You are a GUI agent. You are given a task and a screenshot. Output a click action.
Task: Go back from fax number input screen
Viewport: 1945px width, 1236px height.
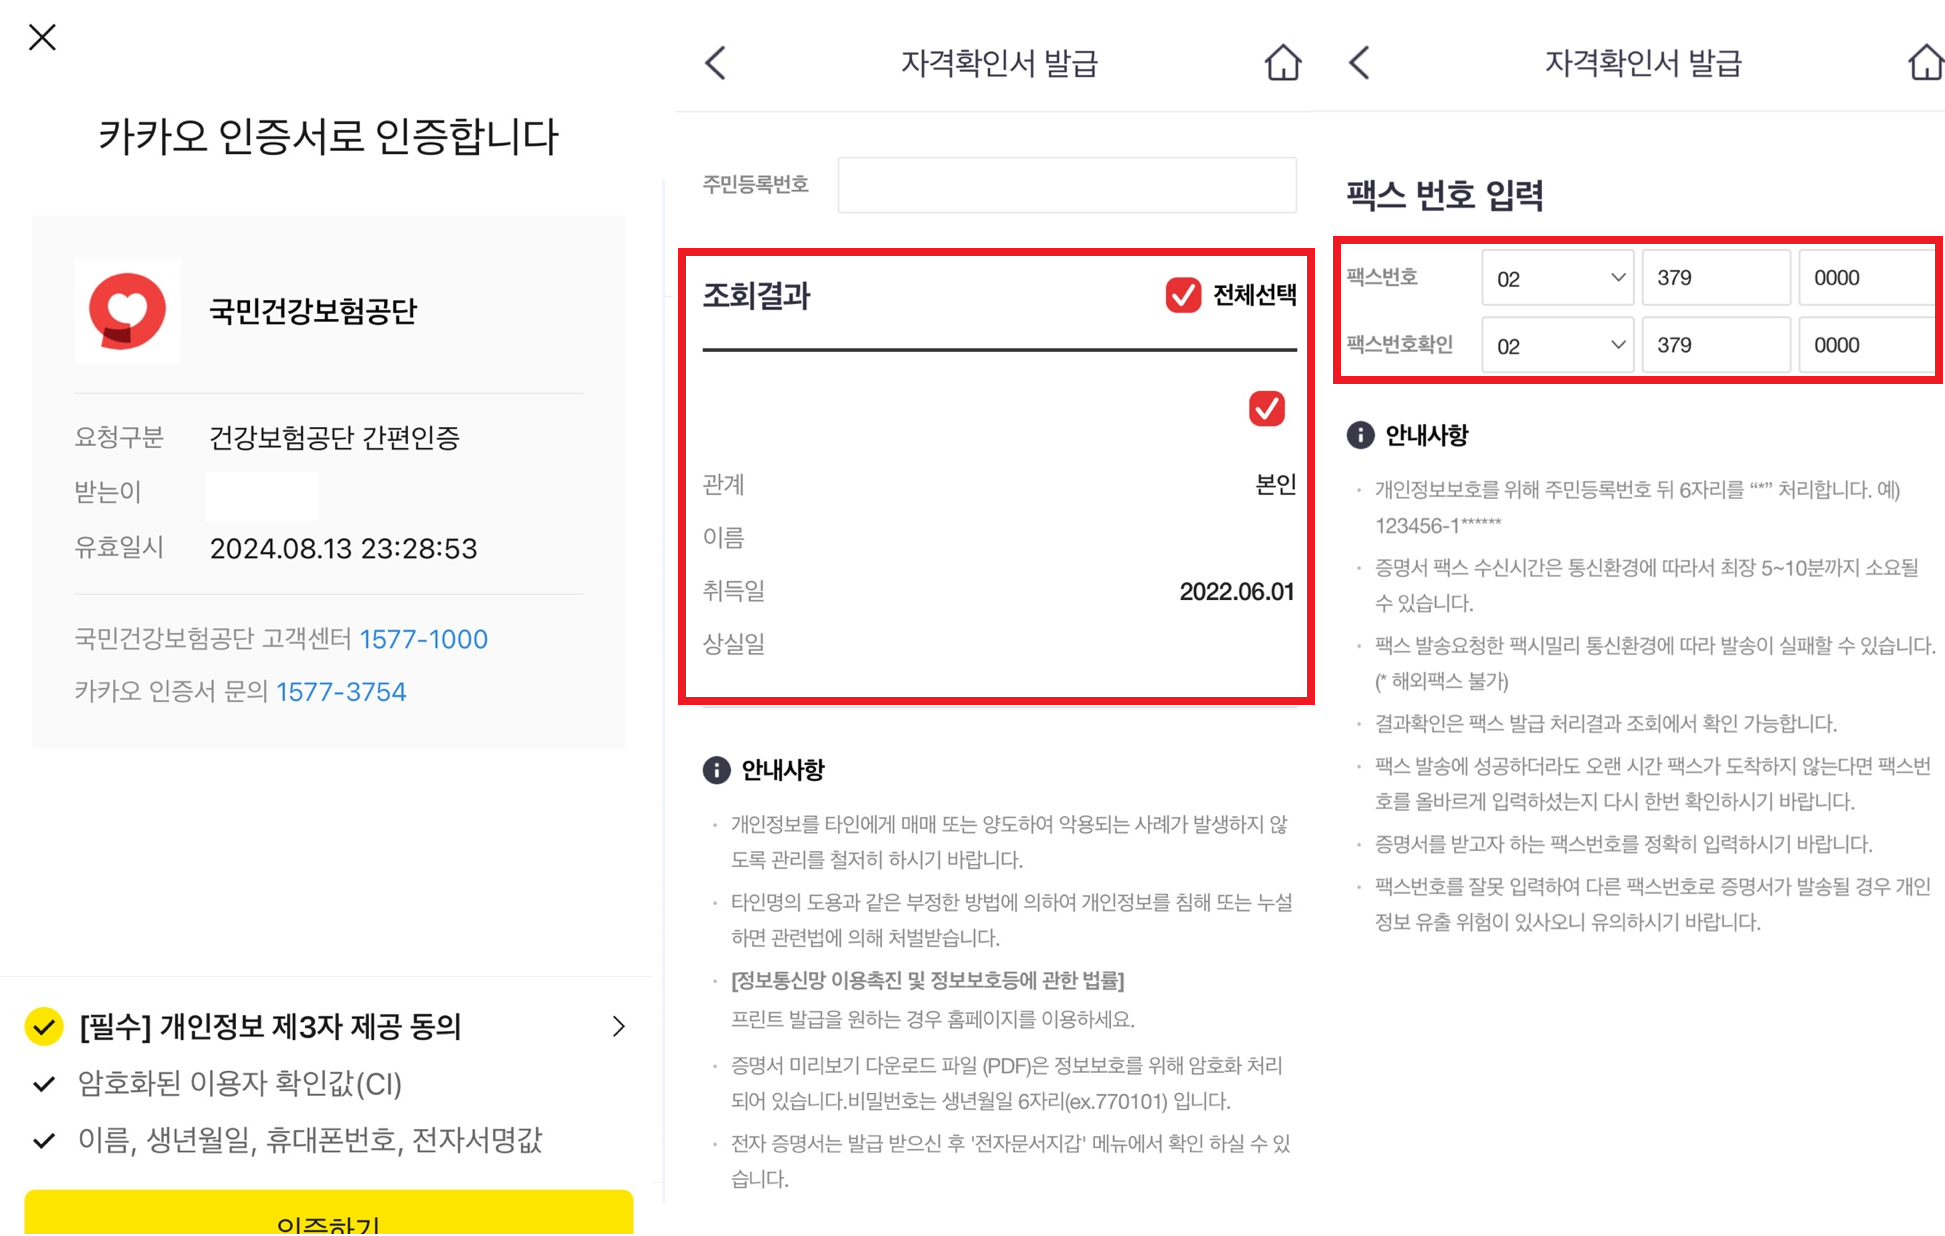coord(1359,63)
